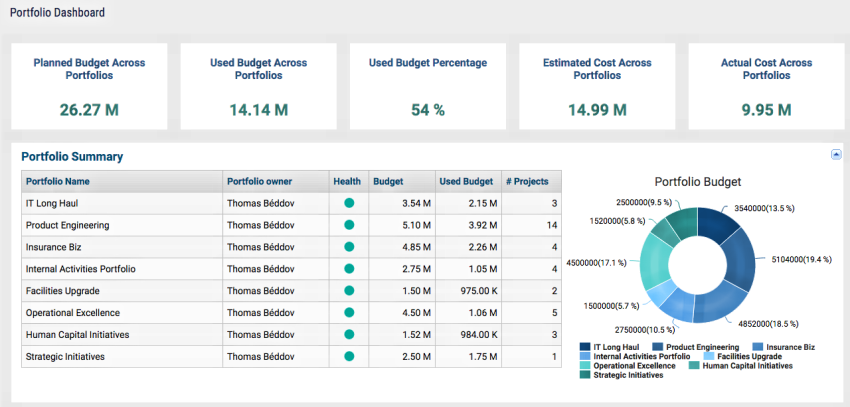Click the Portfolio Summary heading
Image resolution: width=850 pixels, height=407 pixels.
point(72,157)
